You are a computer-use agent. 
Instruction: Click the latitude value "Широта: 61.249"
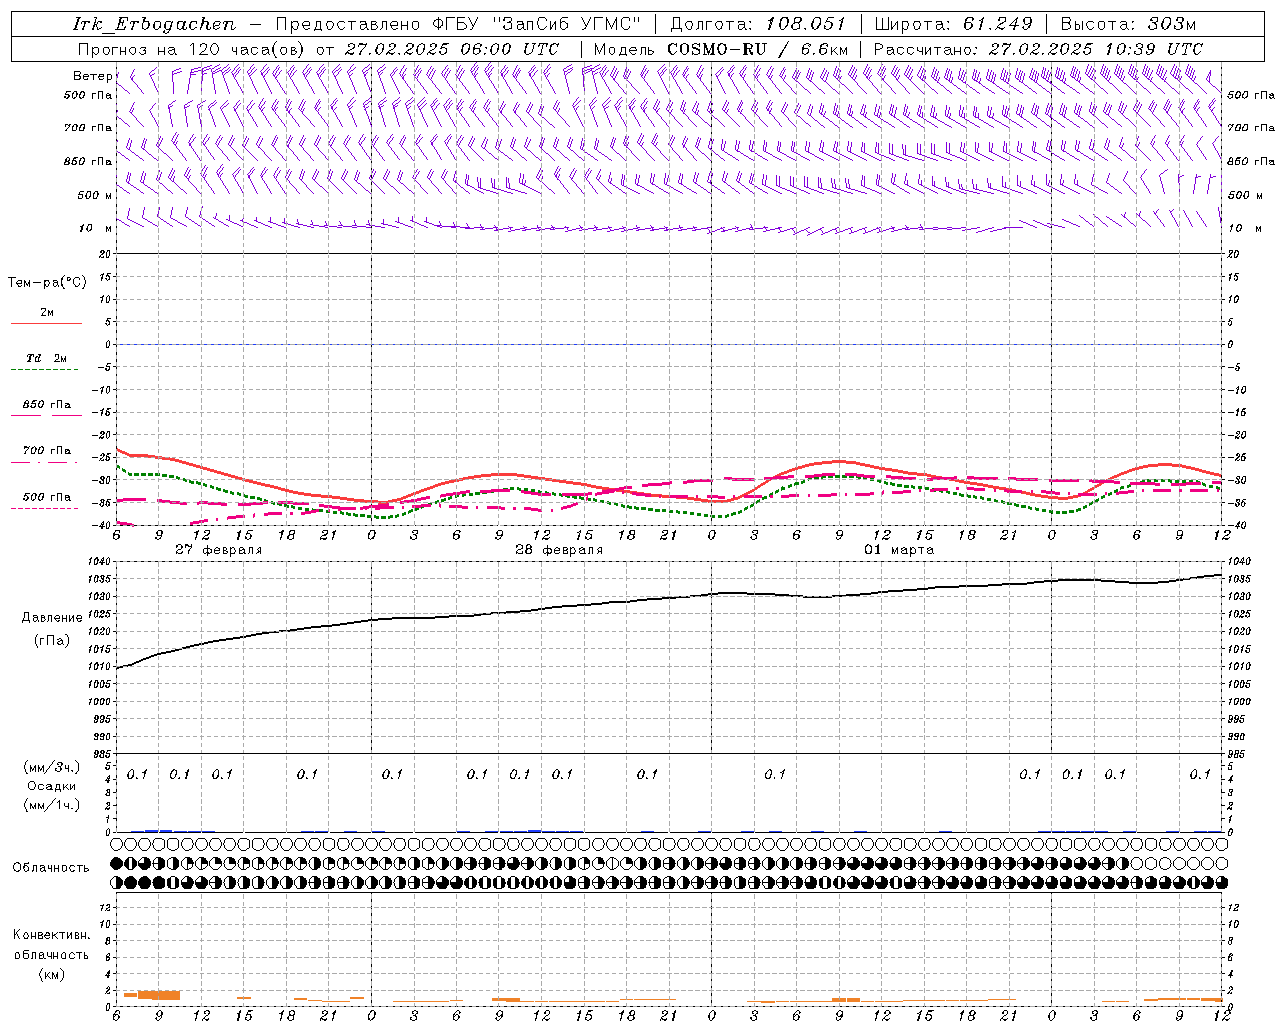click(953, 24)
